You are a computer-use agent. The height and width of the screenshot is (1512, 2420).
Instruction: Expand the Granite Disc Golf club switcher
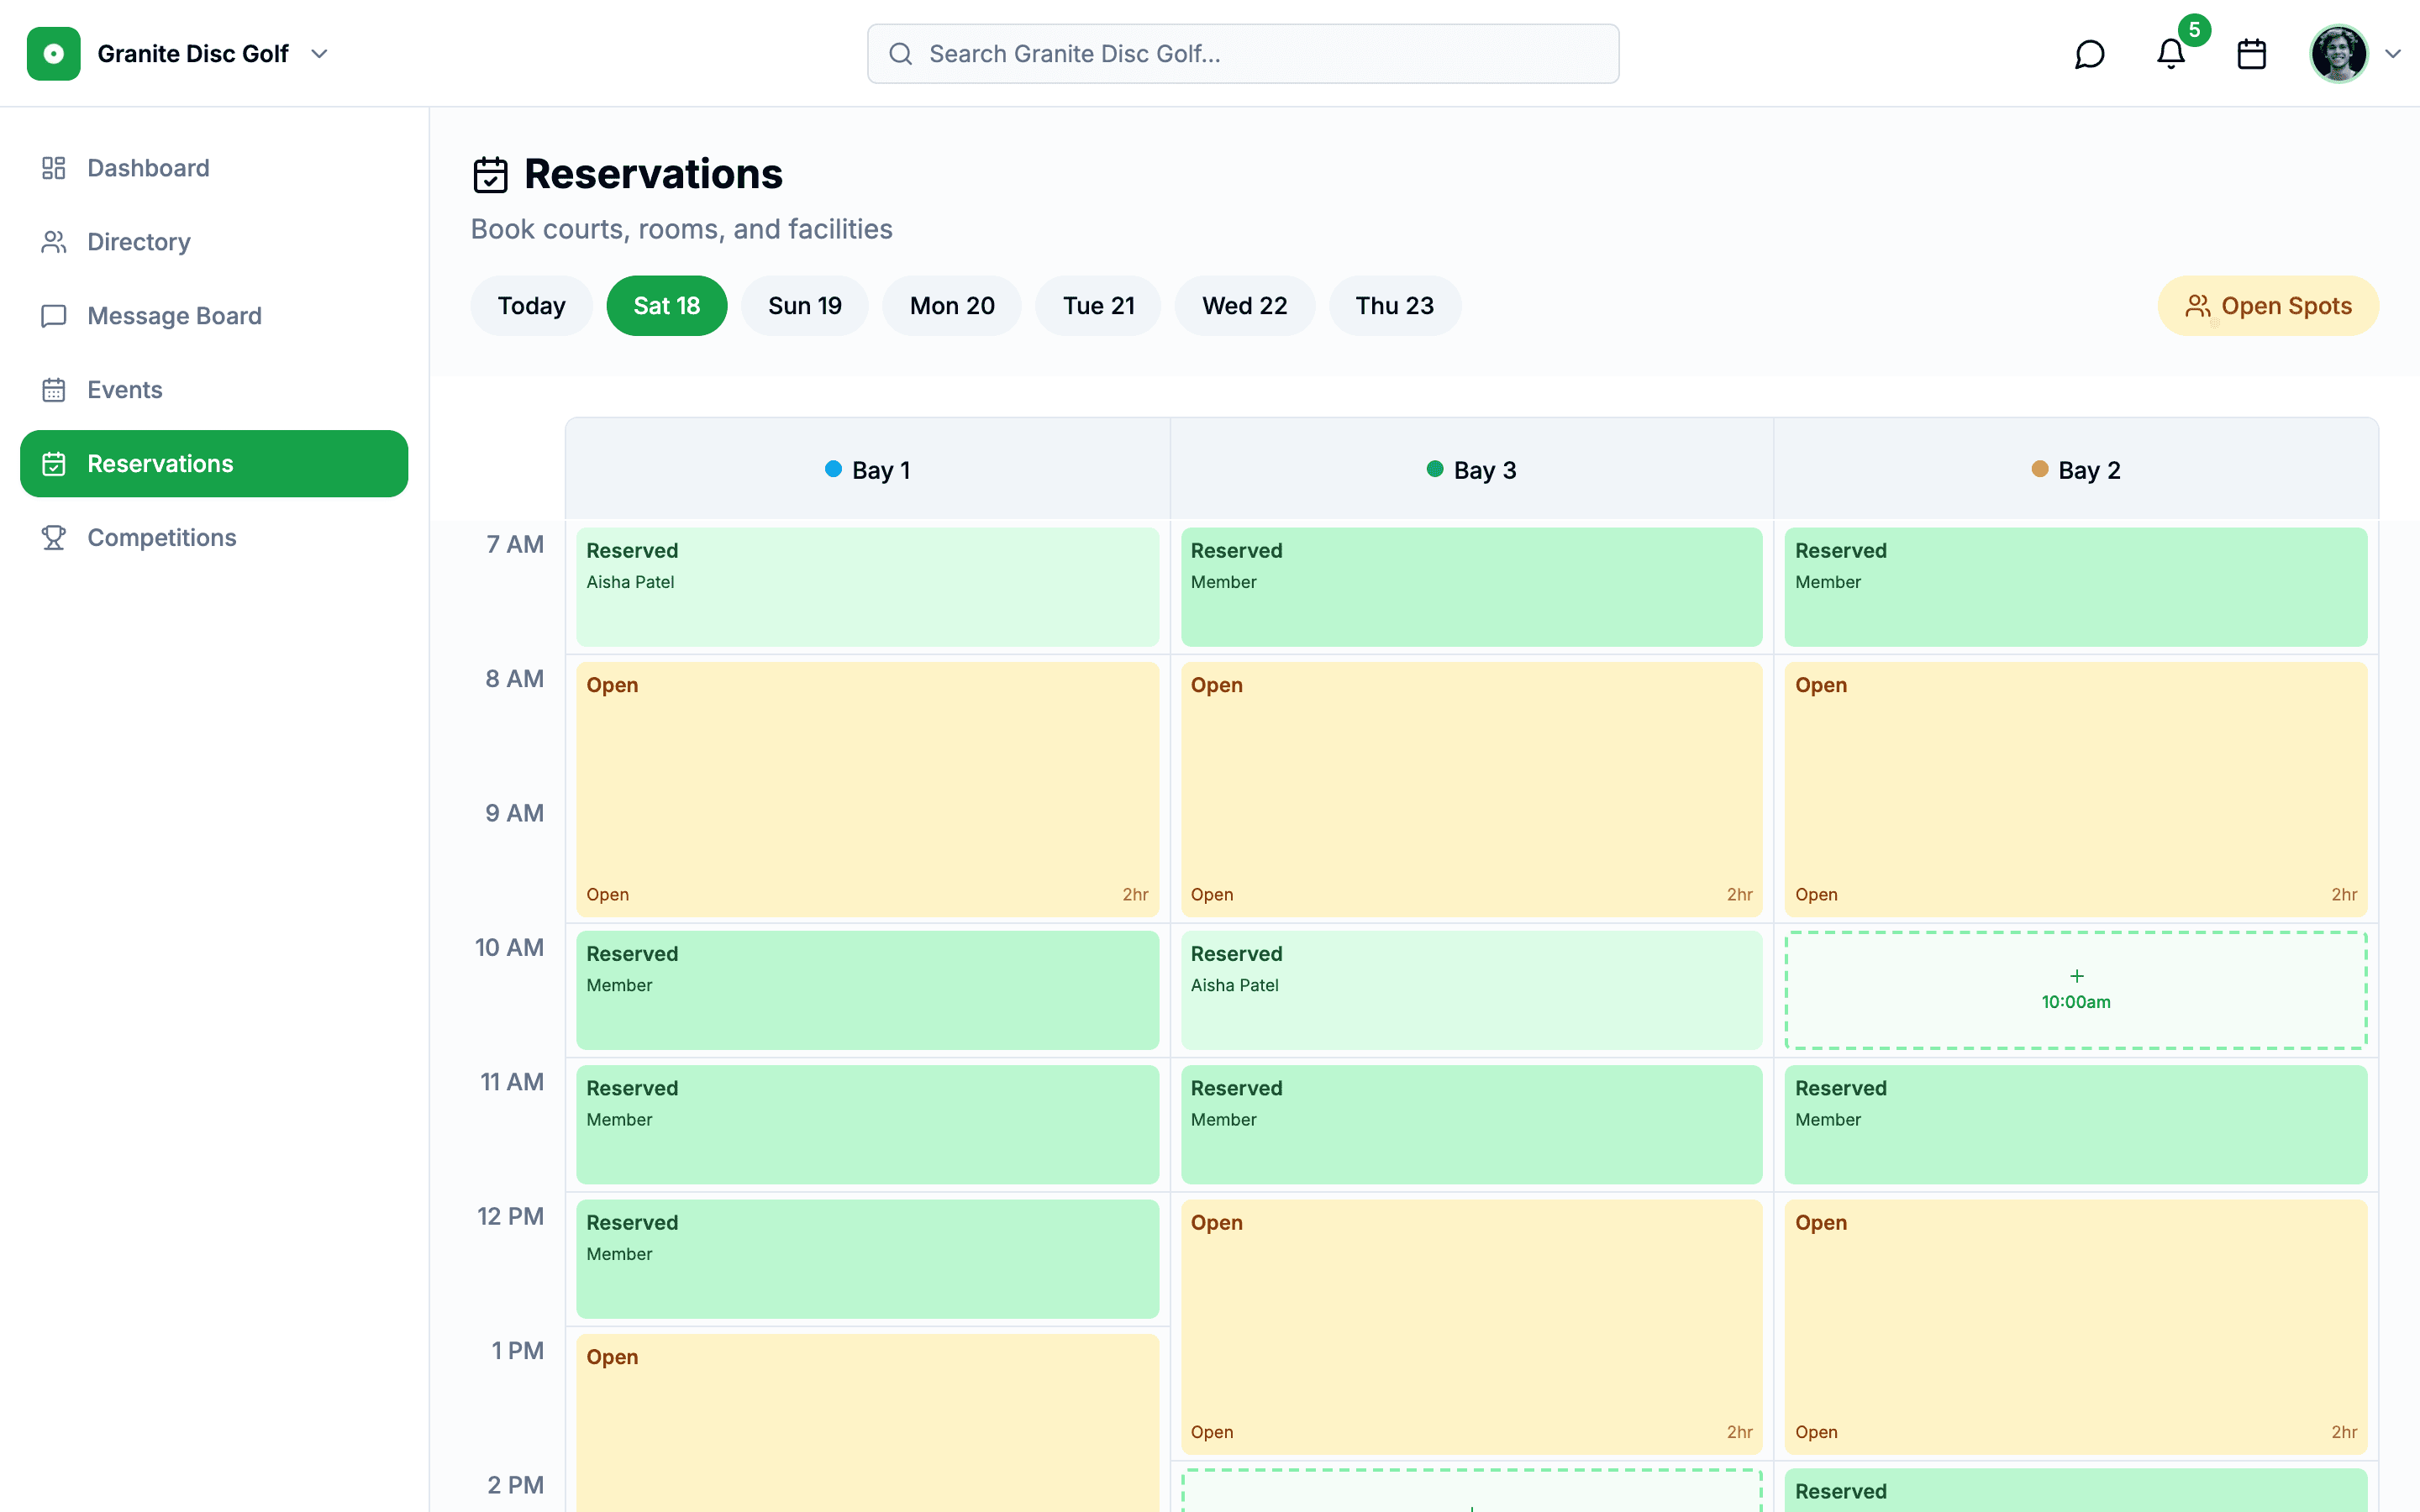319,54
